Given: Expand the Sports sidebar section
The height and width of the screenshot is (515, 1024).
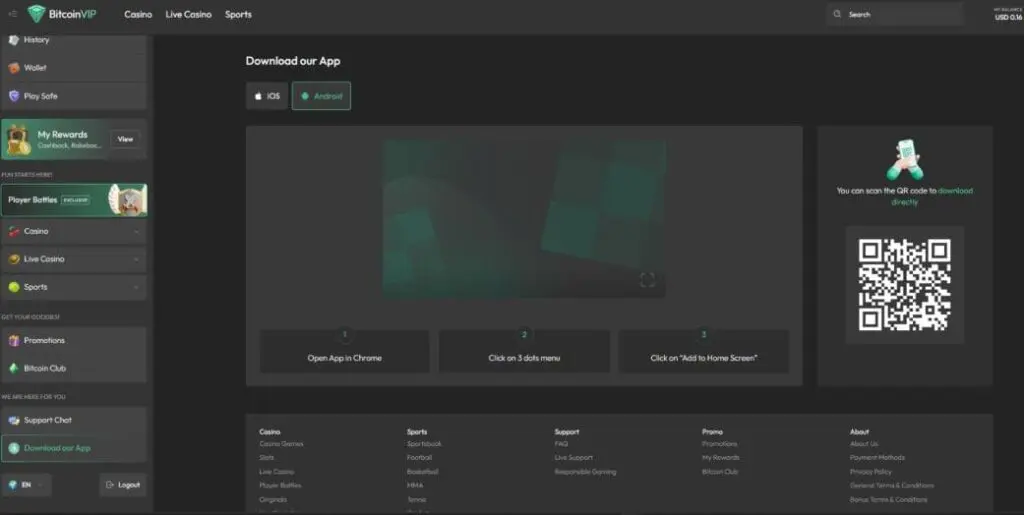Looking at the screenshot, I should (74, 287).
